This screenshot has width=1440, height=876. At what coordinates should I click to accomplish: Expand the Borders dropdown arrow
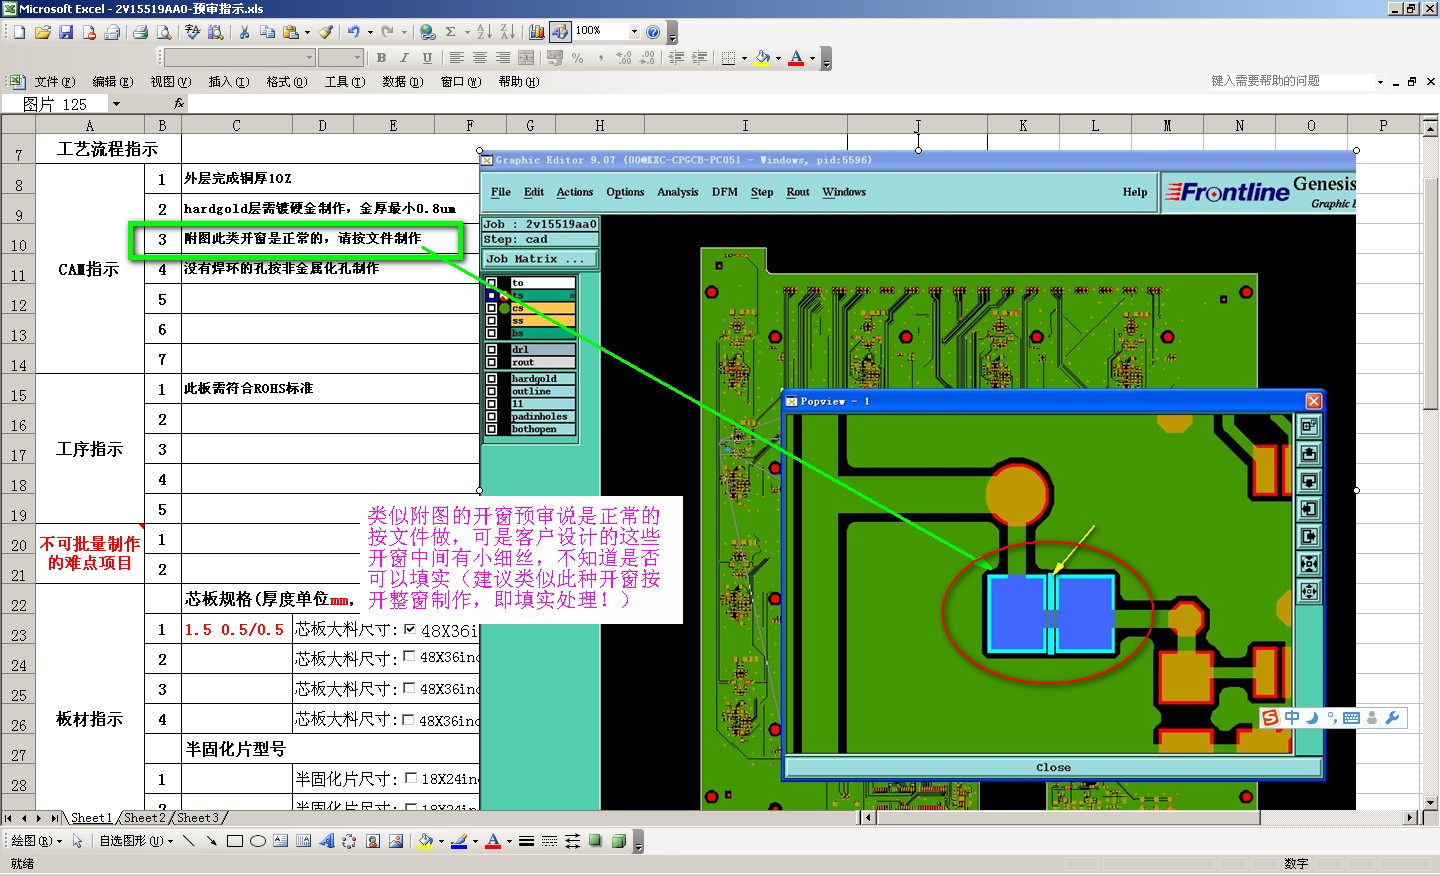(744, 58)
